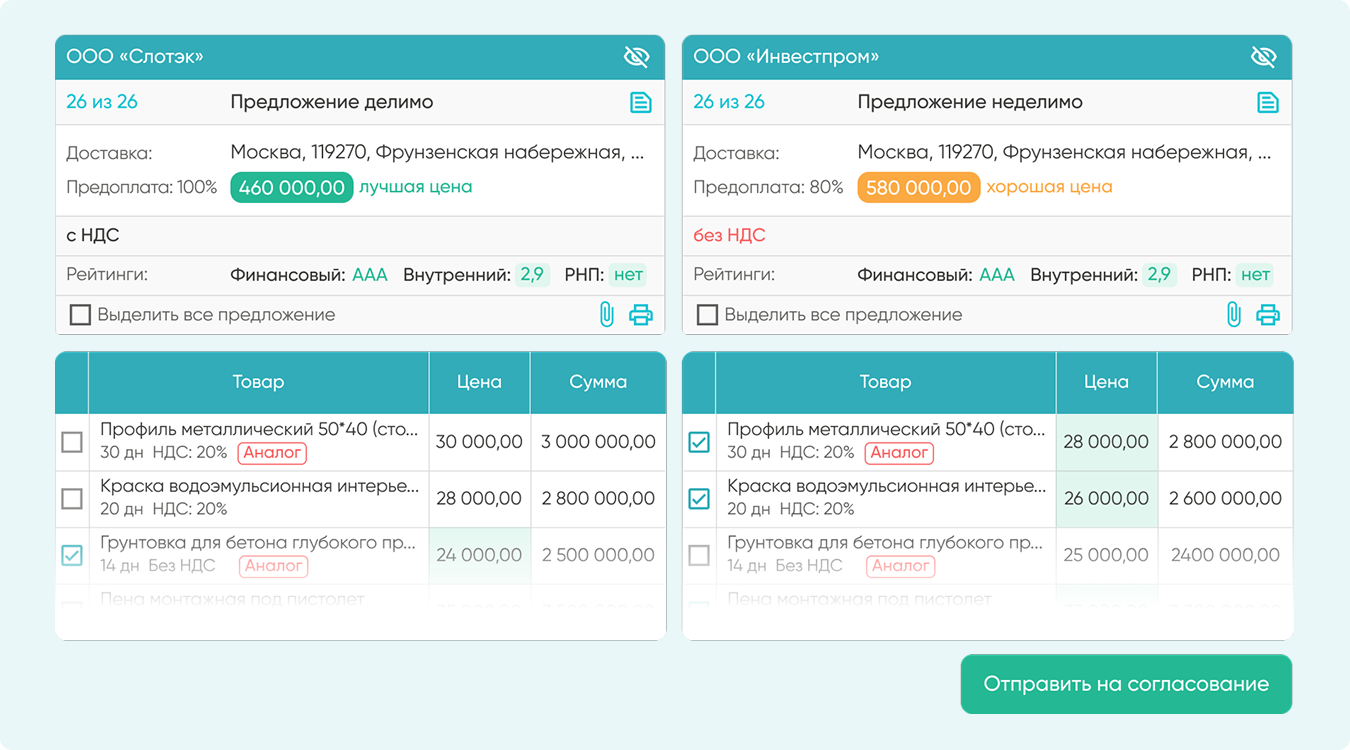Print the Инвестпром offer

point(1267,315)
